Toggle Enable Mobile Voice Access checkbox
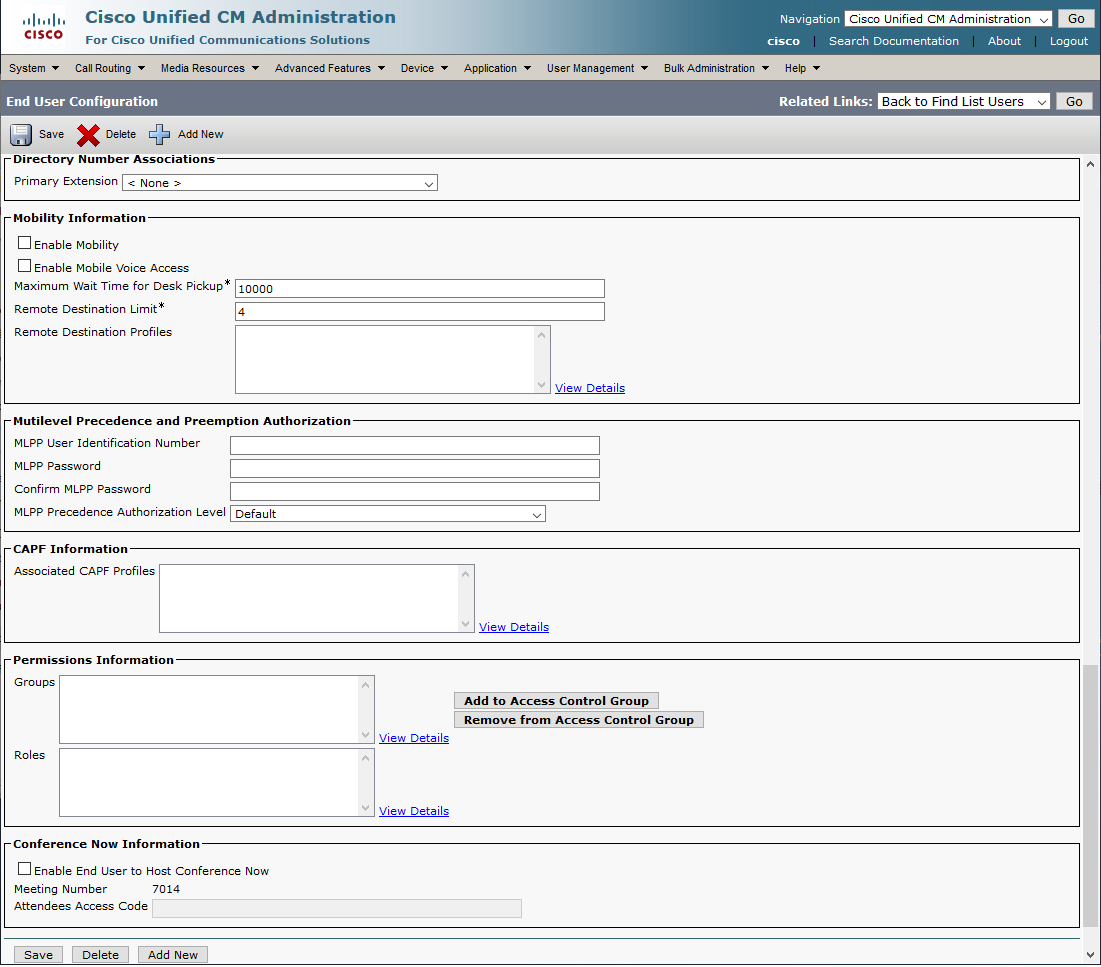Viewport: 1101px width, 967px height. pyautogui.click(x=25, y=266)
